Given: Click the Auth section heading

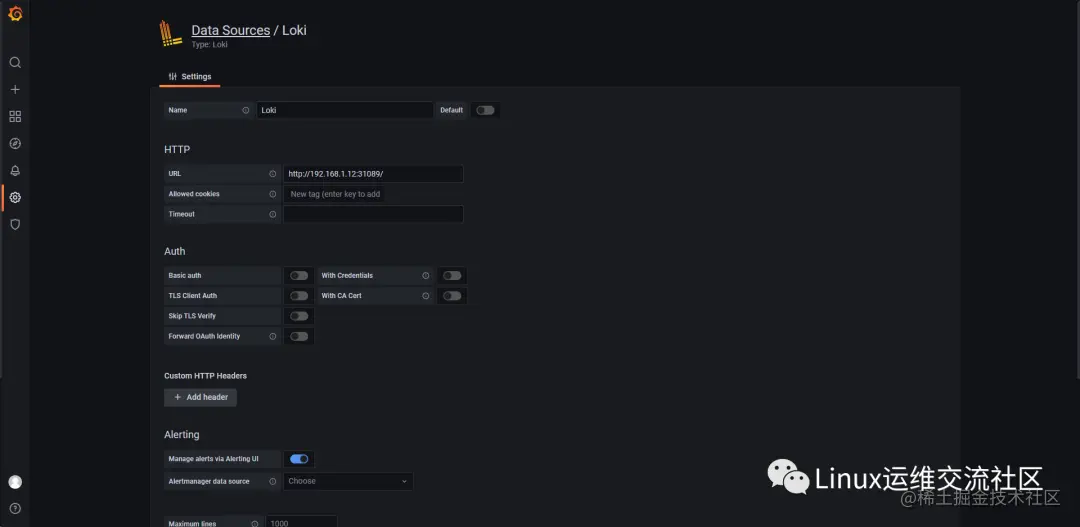Looking at the screenshot, I should tap(175, 251).
